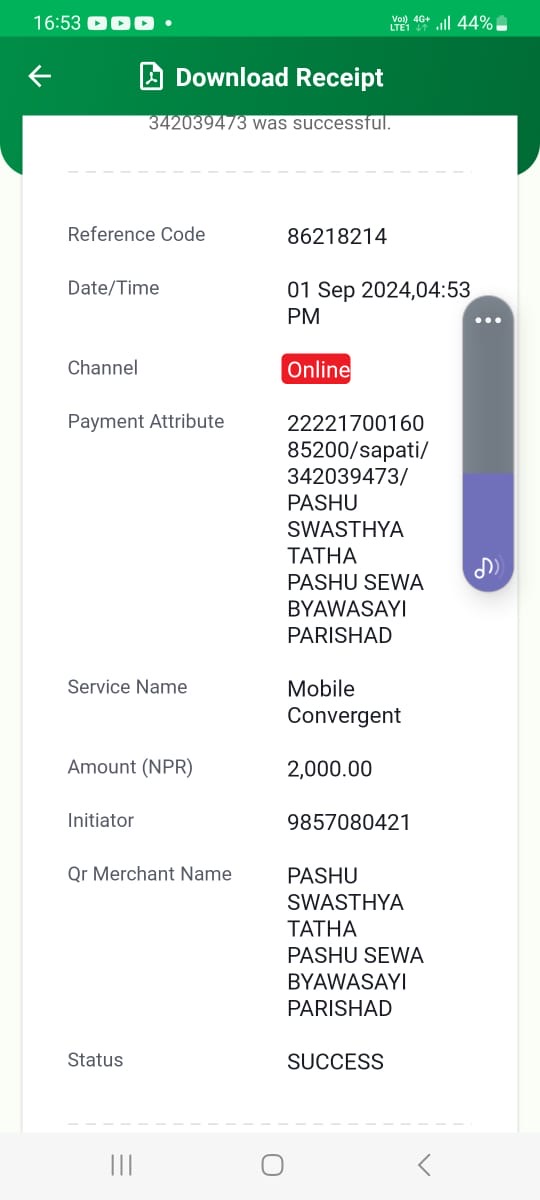Tap the sound note icon on floating panel
Image resolution: width=540 pixels, height=1200 pixels.
pyautogui.click(x=488, y=567)
